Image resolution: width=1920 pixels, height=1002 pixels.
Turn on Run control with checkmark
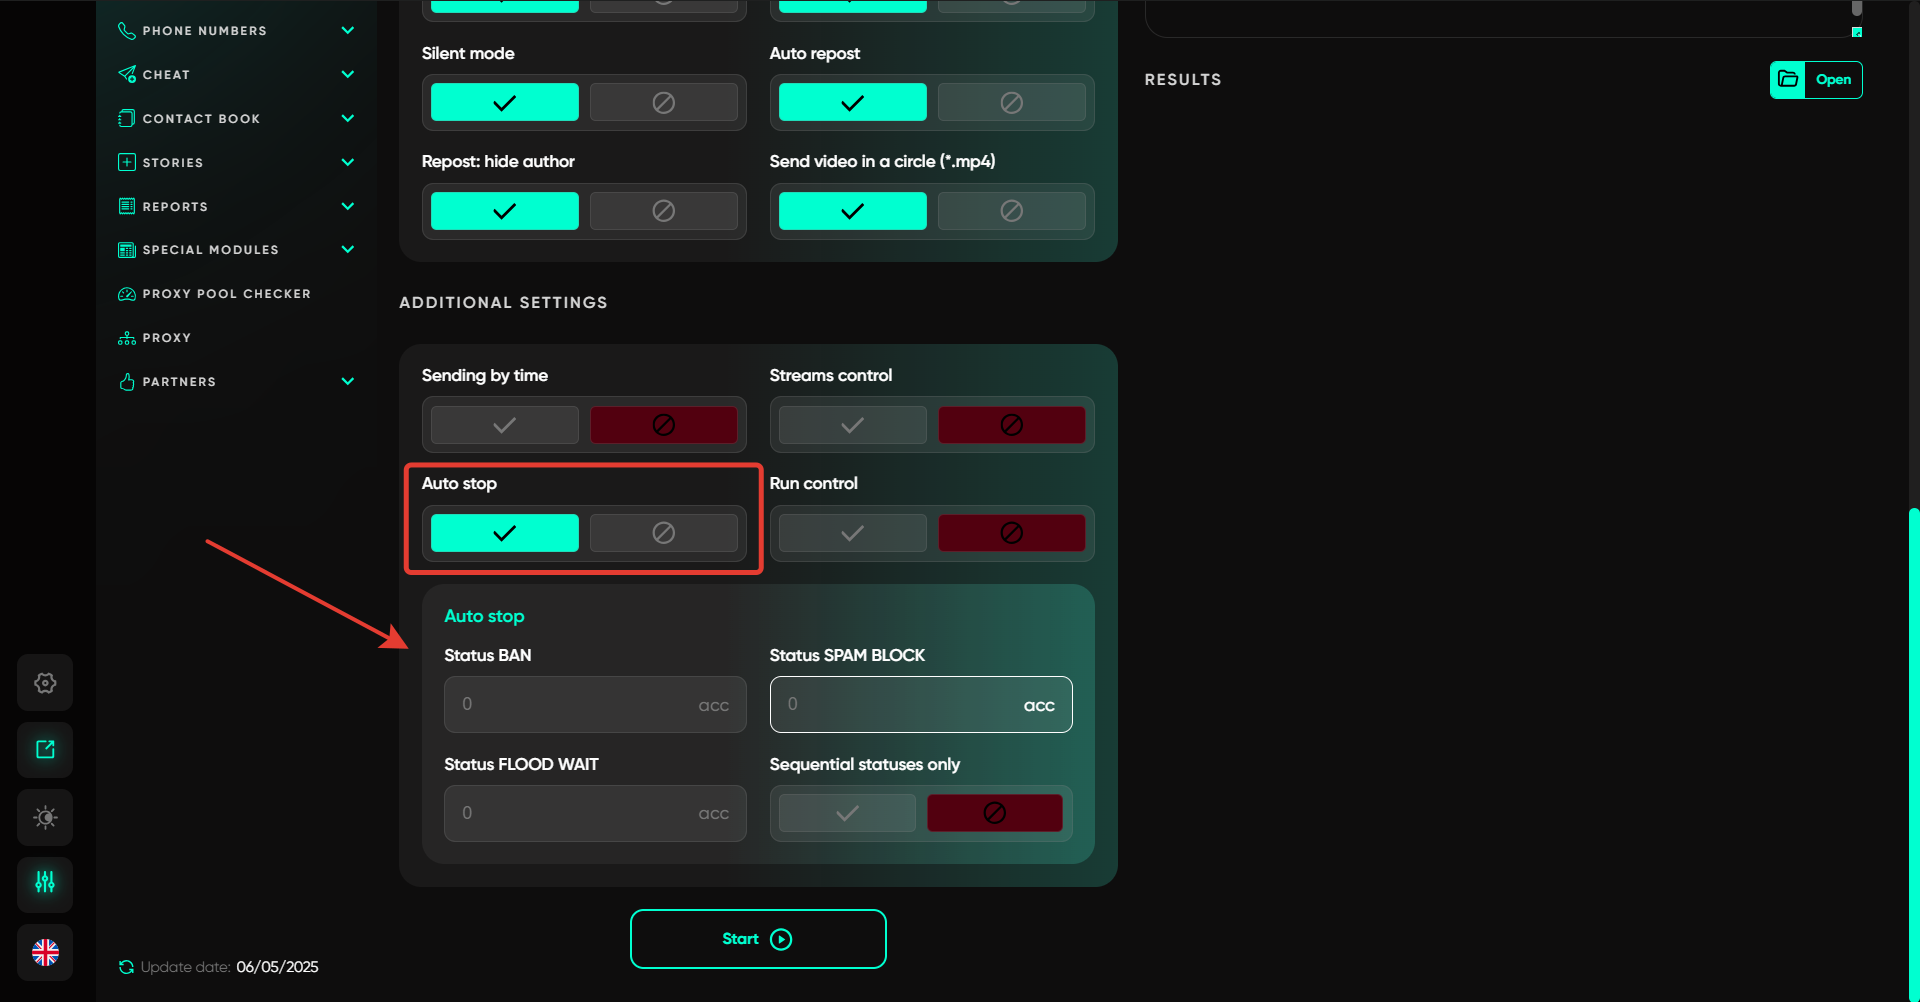[852, 533]
